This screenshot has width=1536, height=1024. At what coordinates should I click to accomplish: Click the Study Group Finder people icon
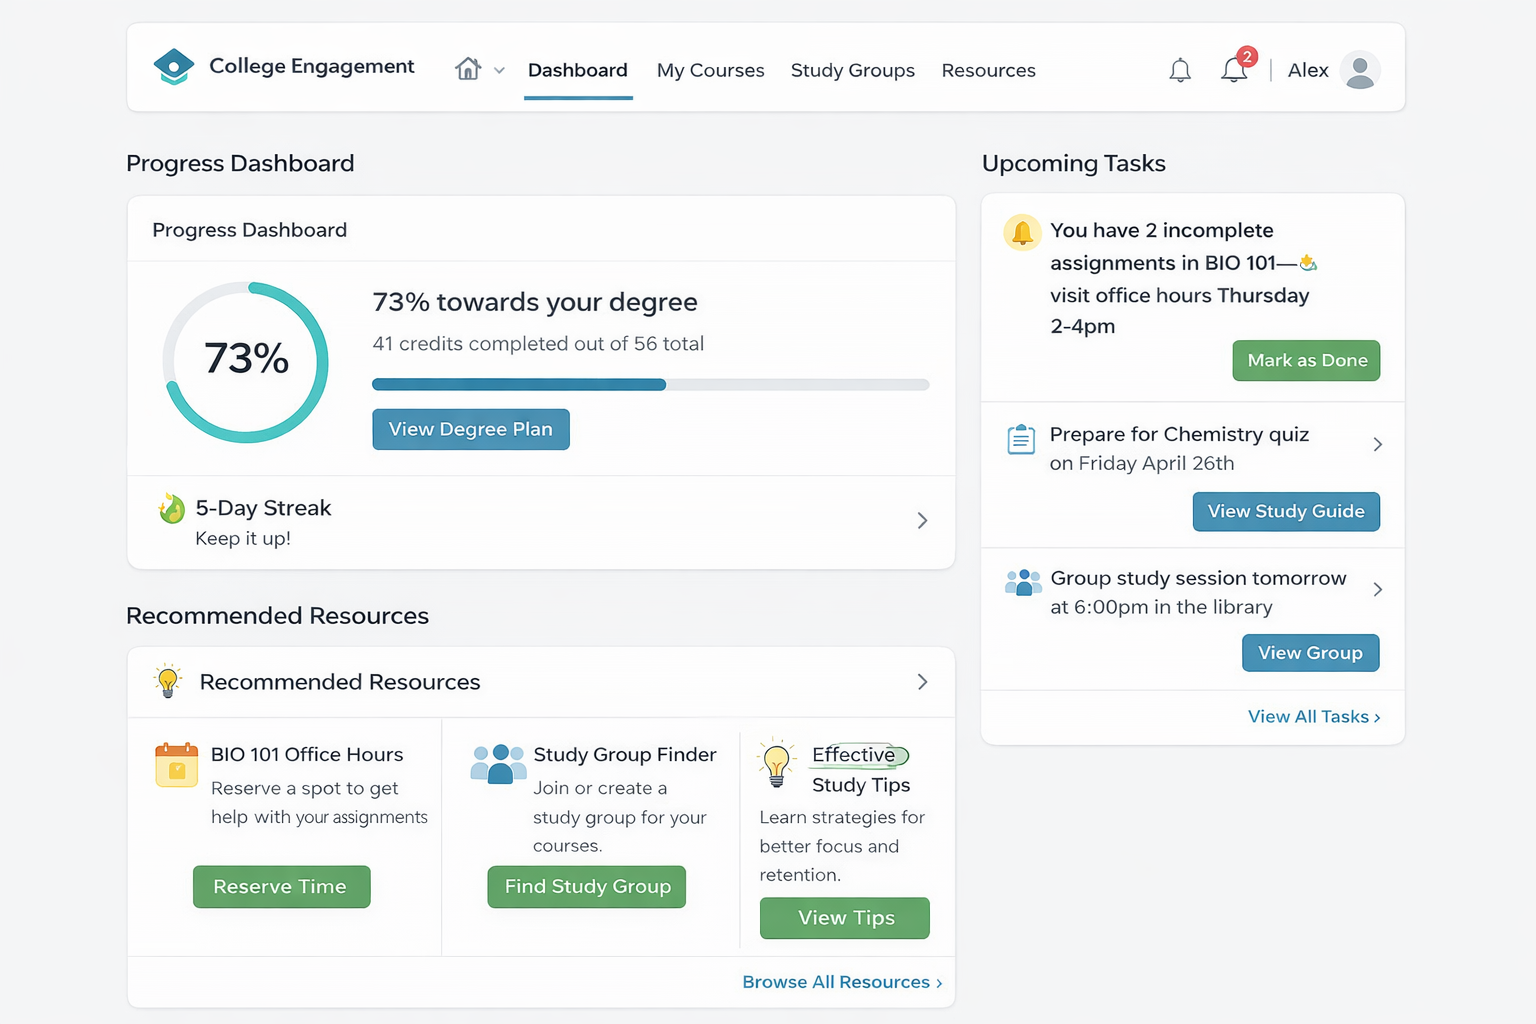pos(498,764)
